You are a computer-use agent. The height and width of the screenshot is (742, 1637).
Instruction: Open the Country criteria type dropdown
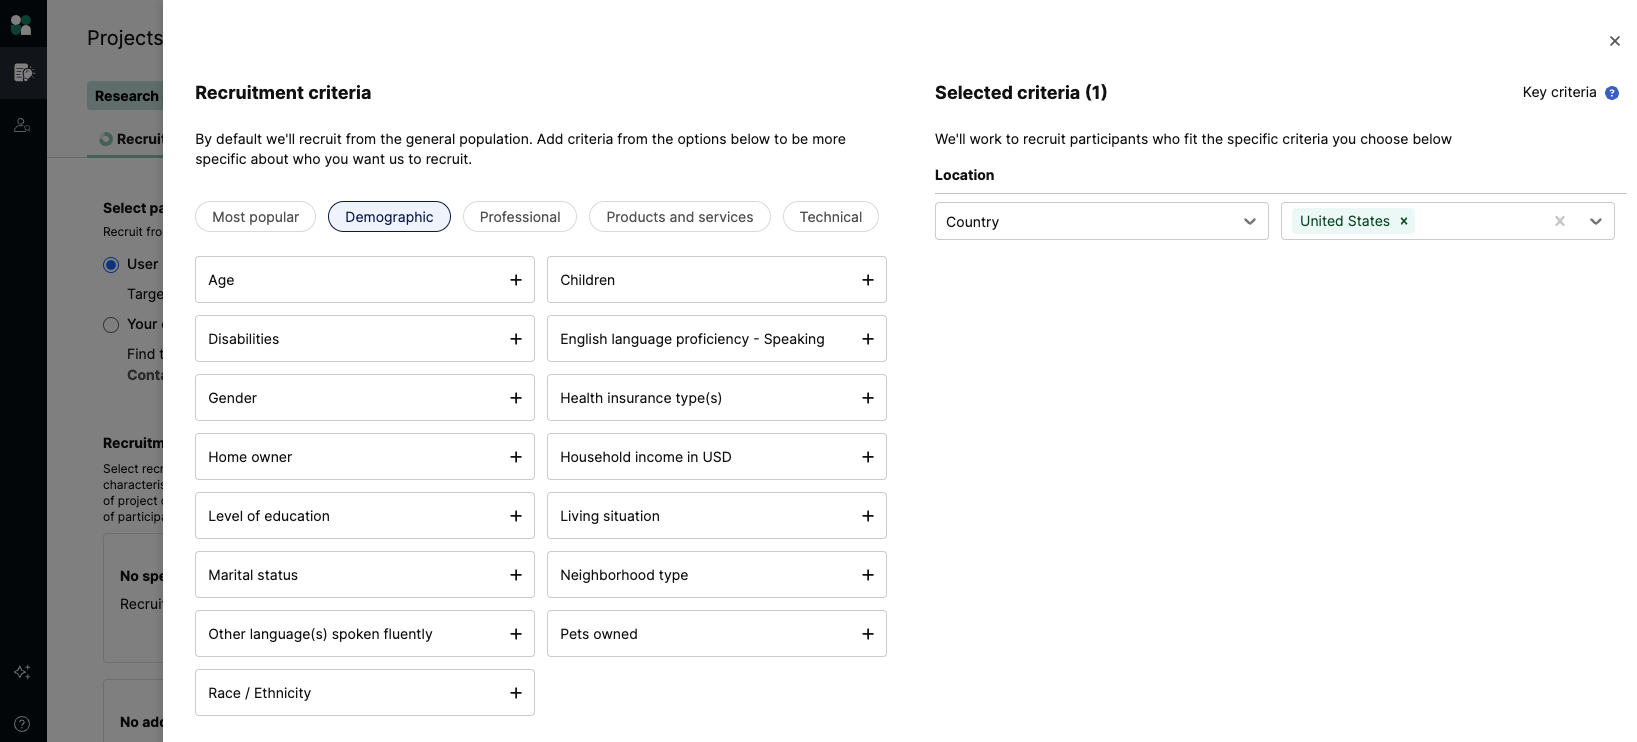1101,221
